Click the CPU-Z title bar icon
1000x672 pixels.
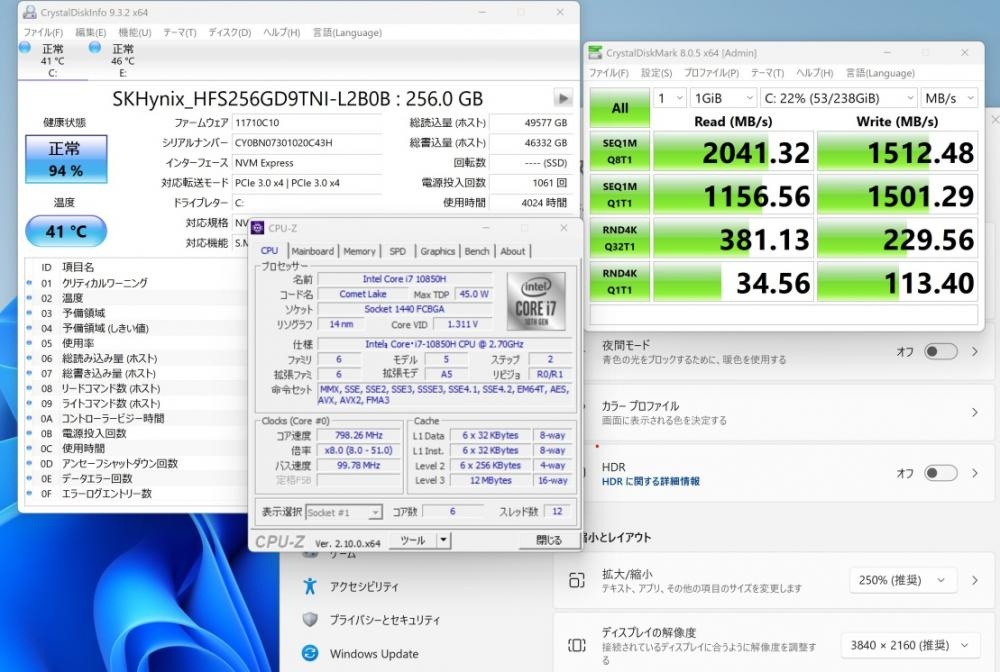(x=258, y=228)
